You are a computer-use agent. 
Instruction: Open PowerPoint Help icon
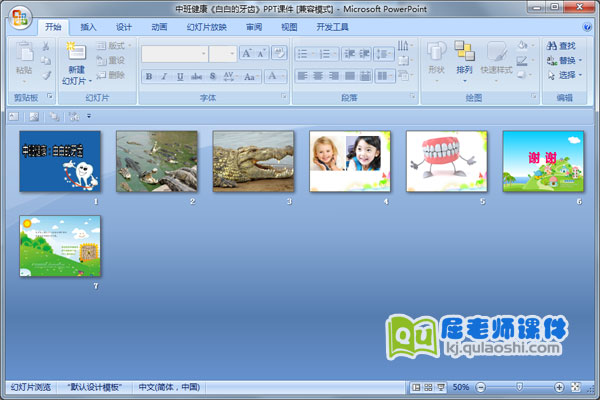pos(587,27)
